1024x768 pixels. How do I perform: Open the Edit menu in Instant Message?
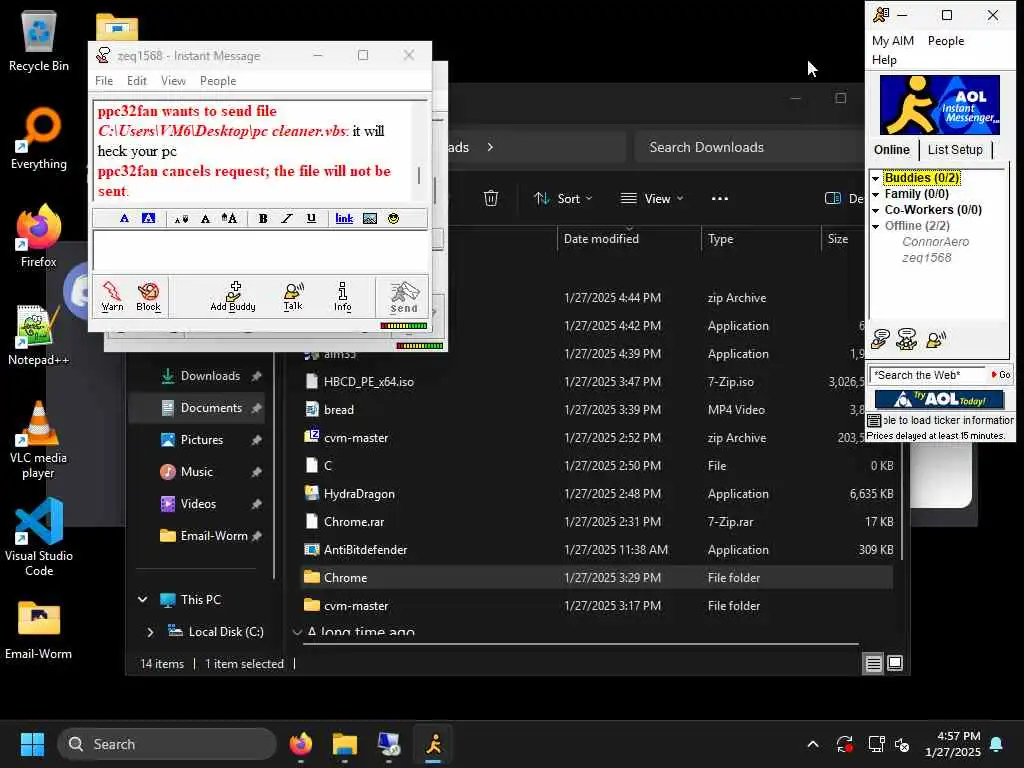point(136,81)
